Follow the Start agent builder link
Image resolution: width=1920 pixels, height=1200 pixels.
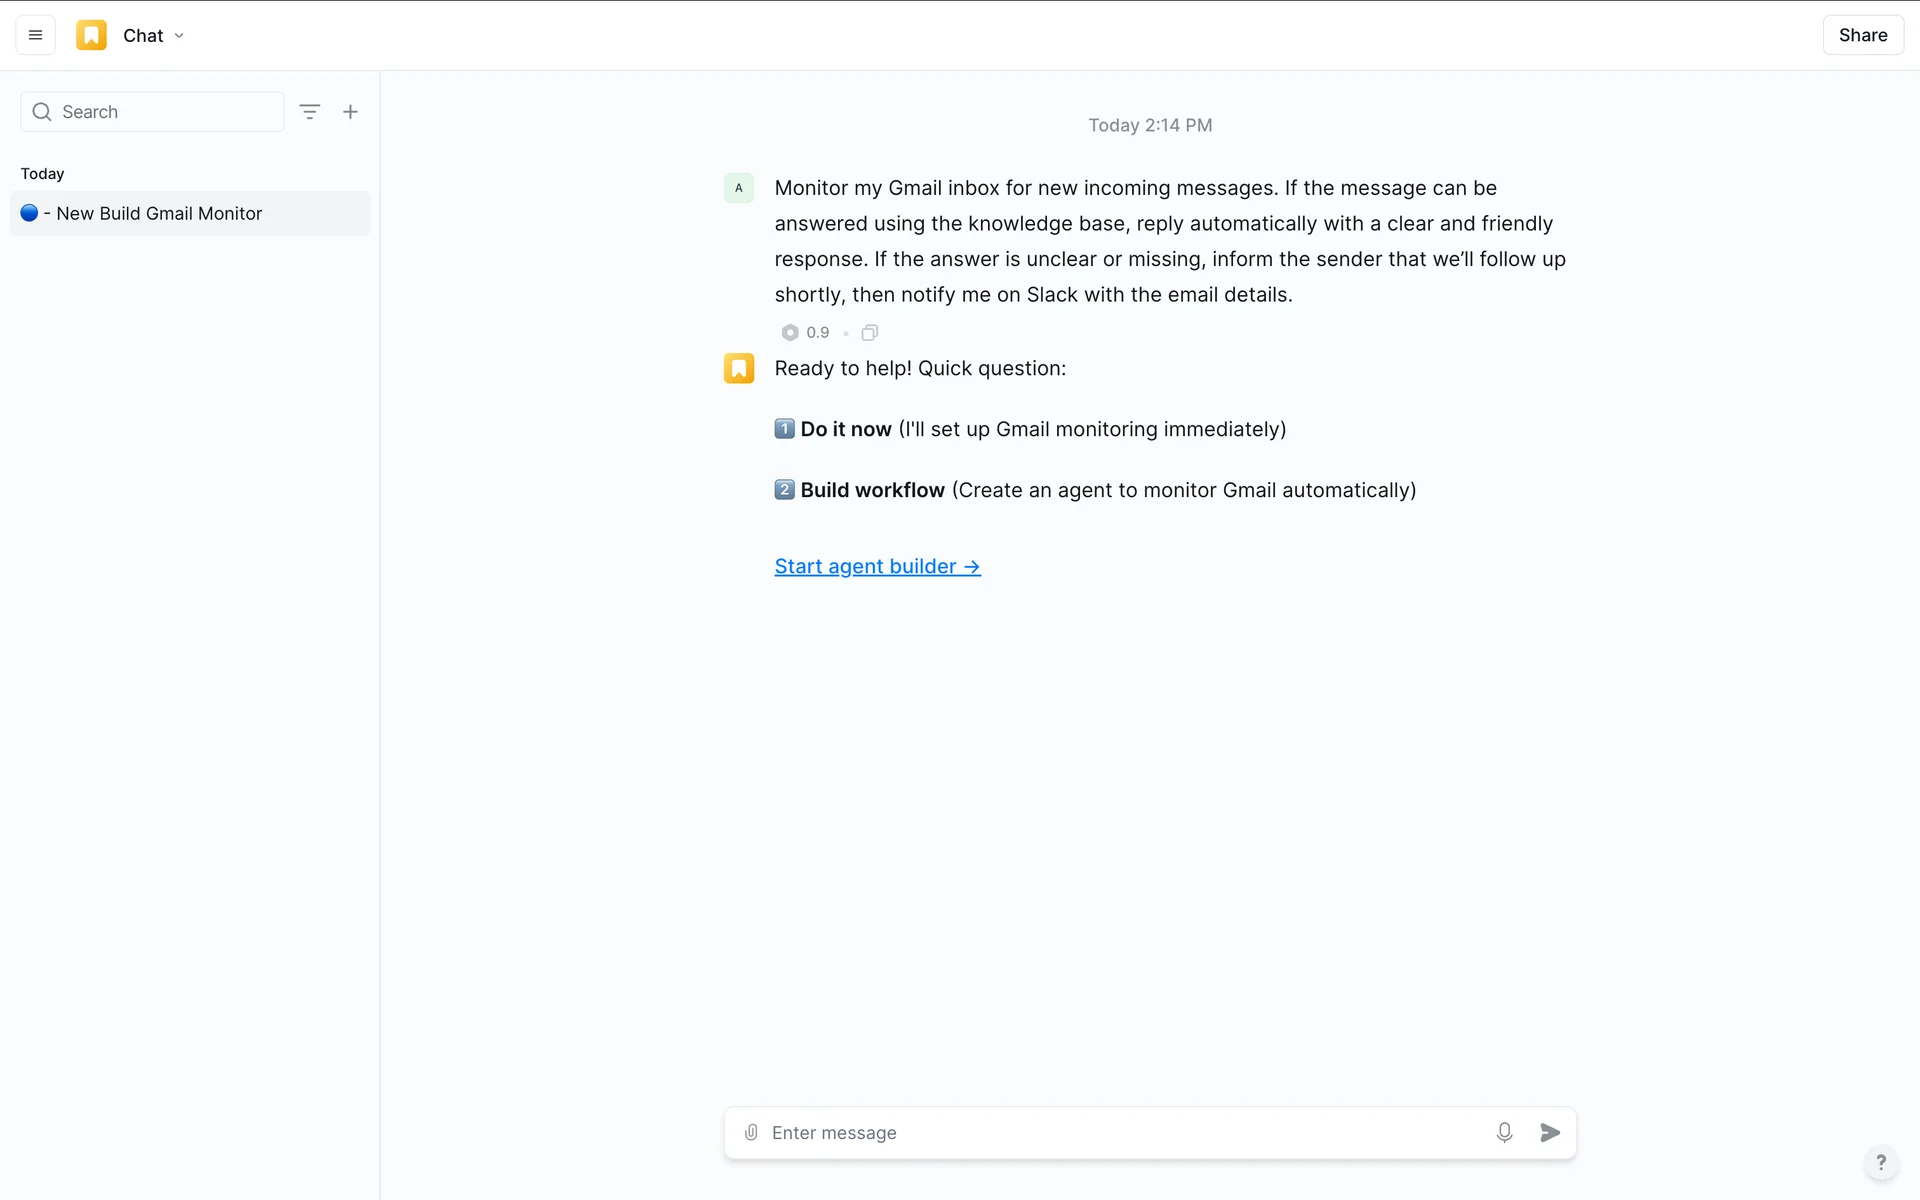[x=877, y=566]
